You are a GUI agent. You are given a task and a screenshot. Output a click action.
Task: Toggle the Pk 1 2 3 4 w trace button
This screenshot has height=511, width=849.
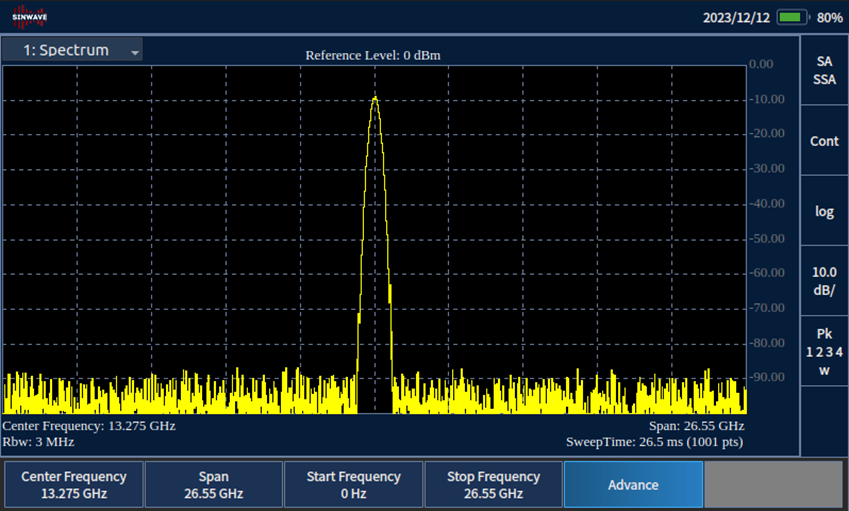tap(824, 351)
